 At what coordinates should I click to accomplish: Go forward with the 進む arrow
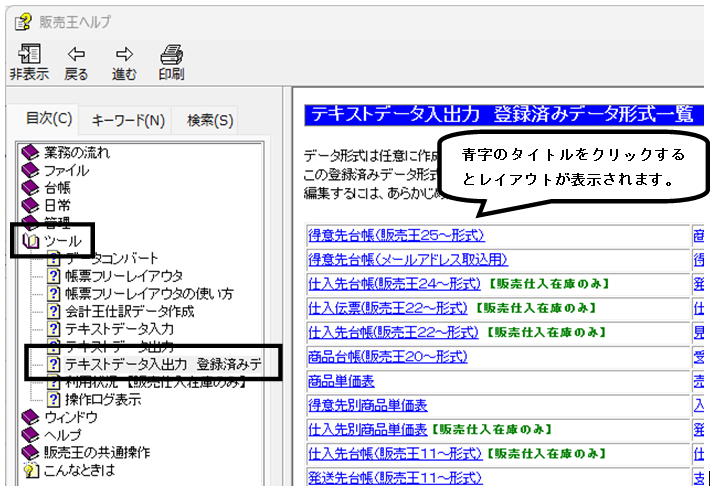124,54
